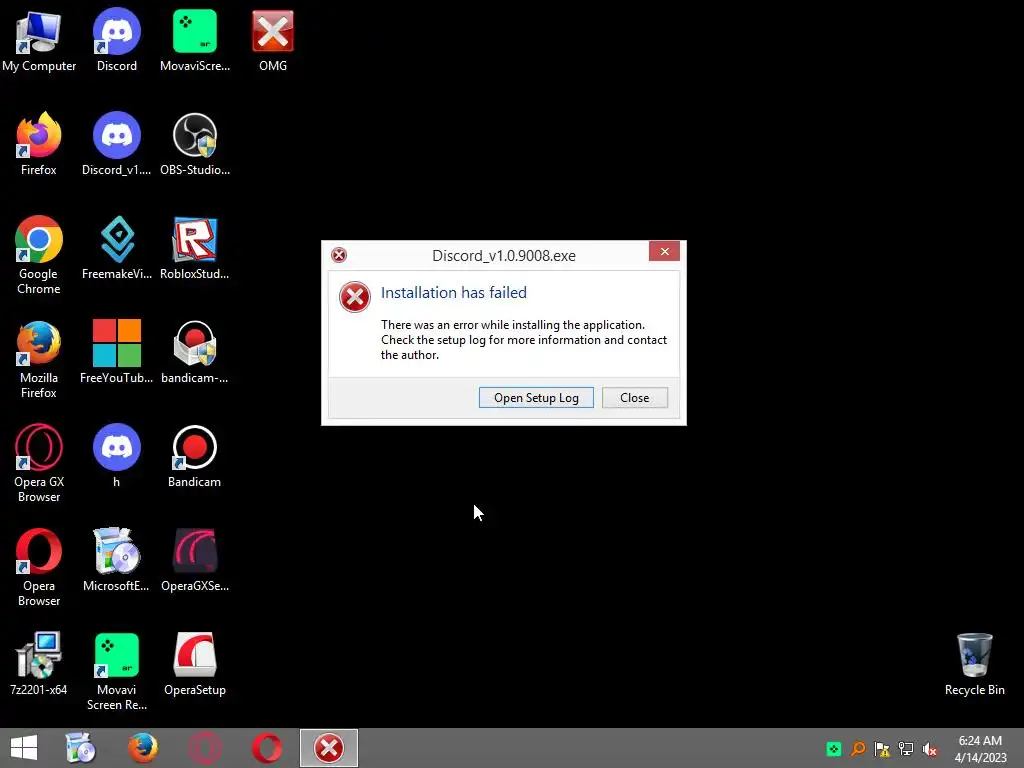
Task: Click the Discord_v1.0.9008.exe title bar text
Action: (504, 255)
